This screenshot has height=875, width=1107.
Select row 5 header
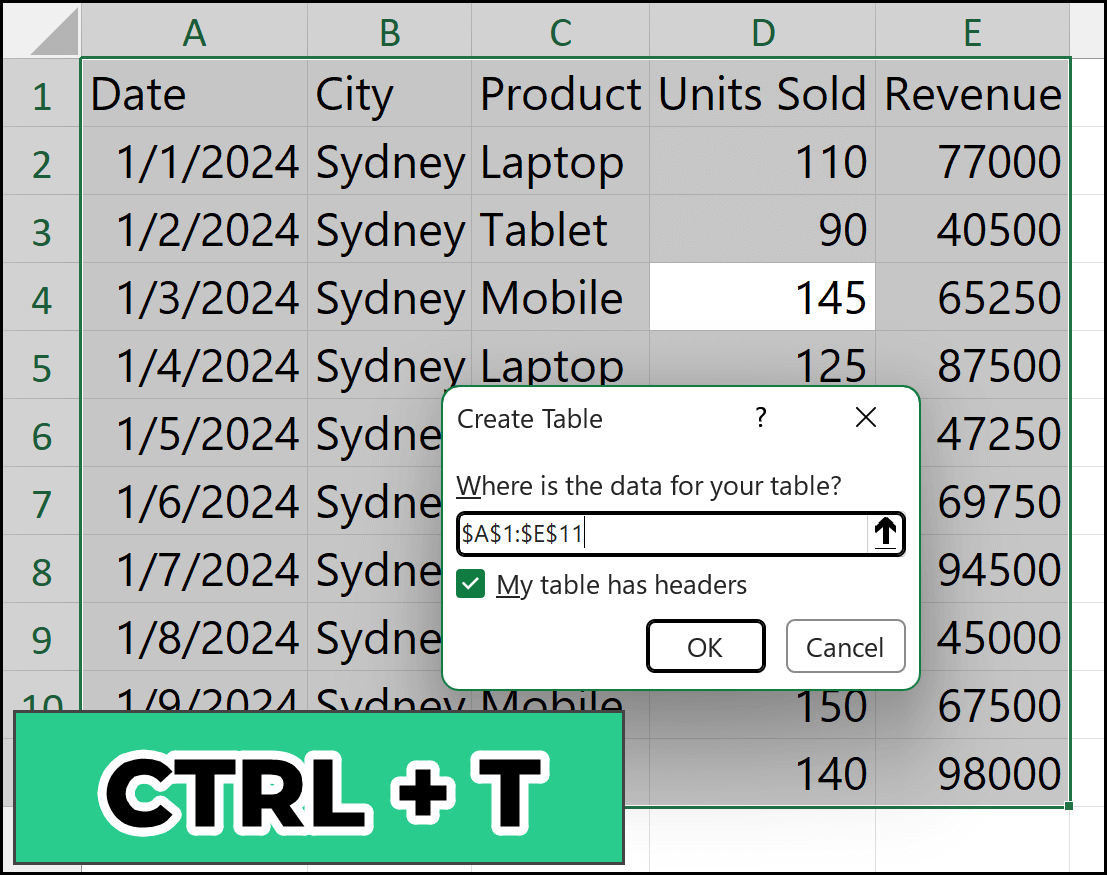coord(41,366)
